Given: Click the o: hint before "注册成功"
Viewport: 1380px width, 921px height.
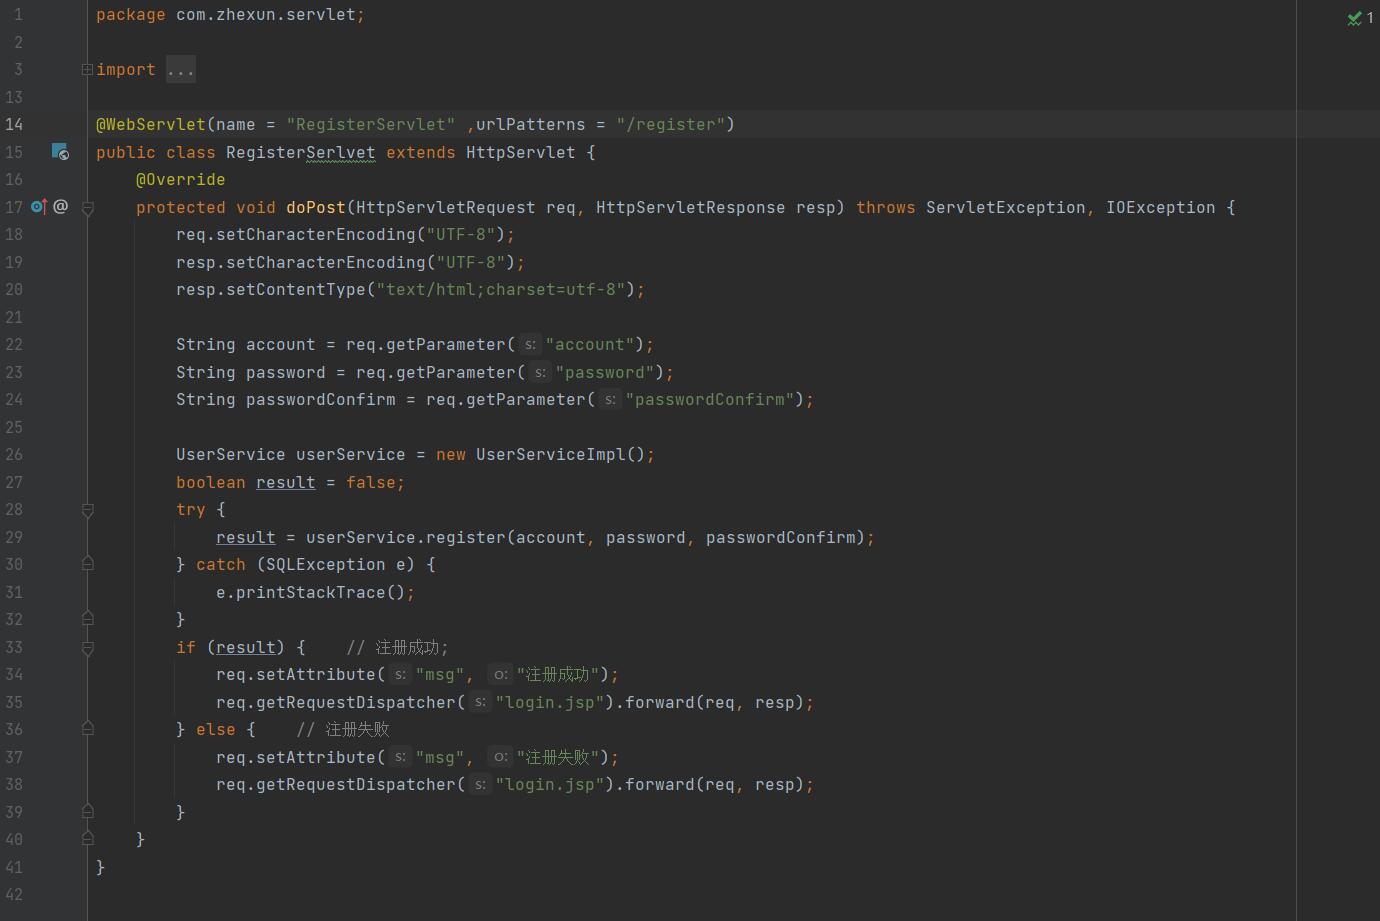Looking at the screenshot, I should (x=500, y=675).
